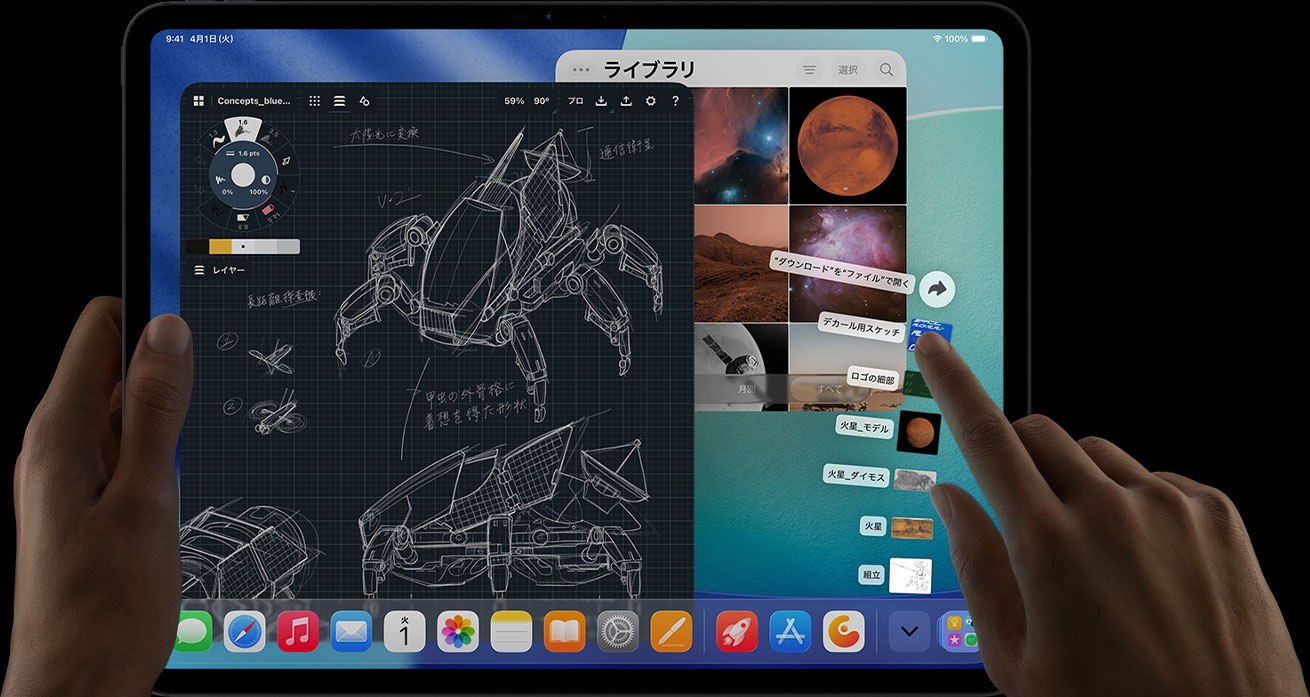Open the shapes and objects icon
Viewport: 1310px width, 697px height.
(364, 101)
